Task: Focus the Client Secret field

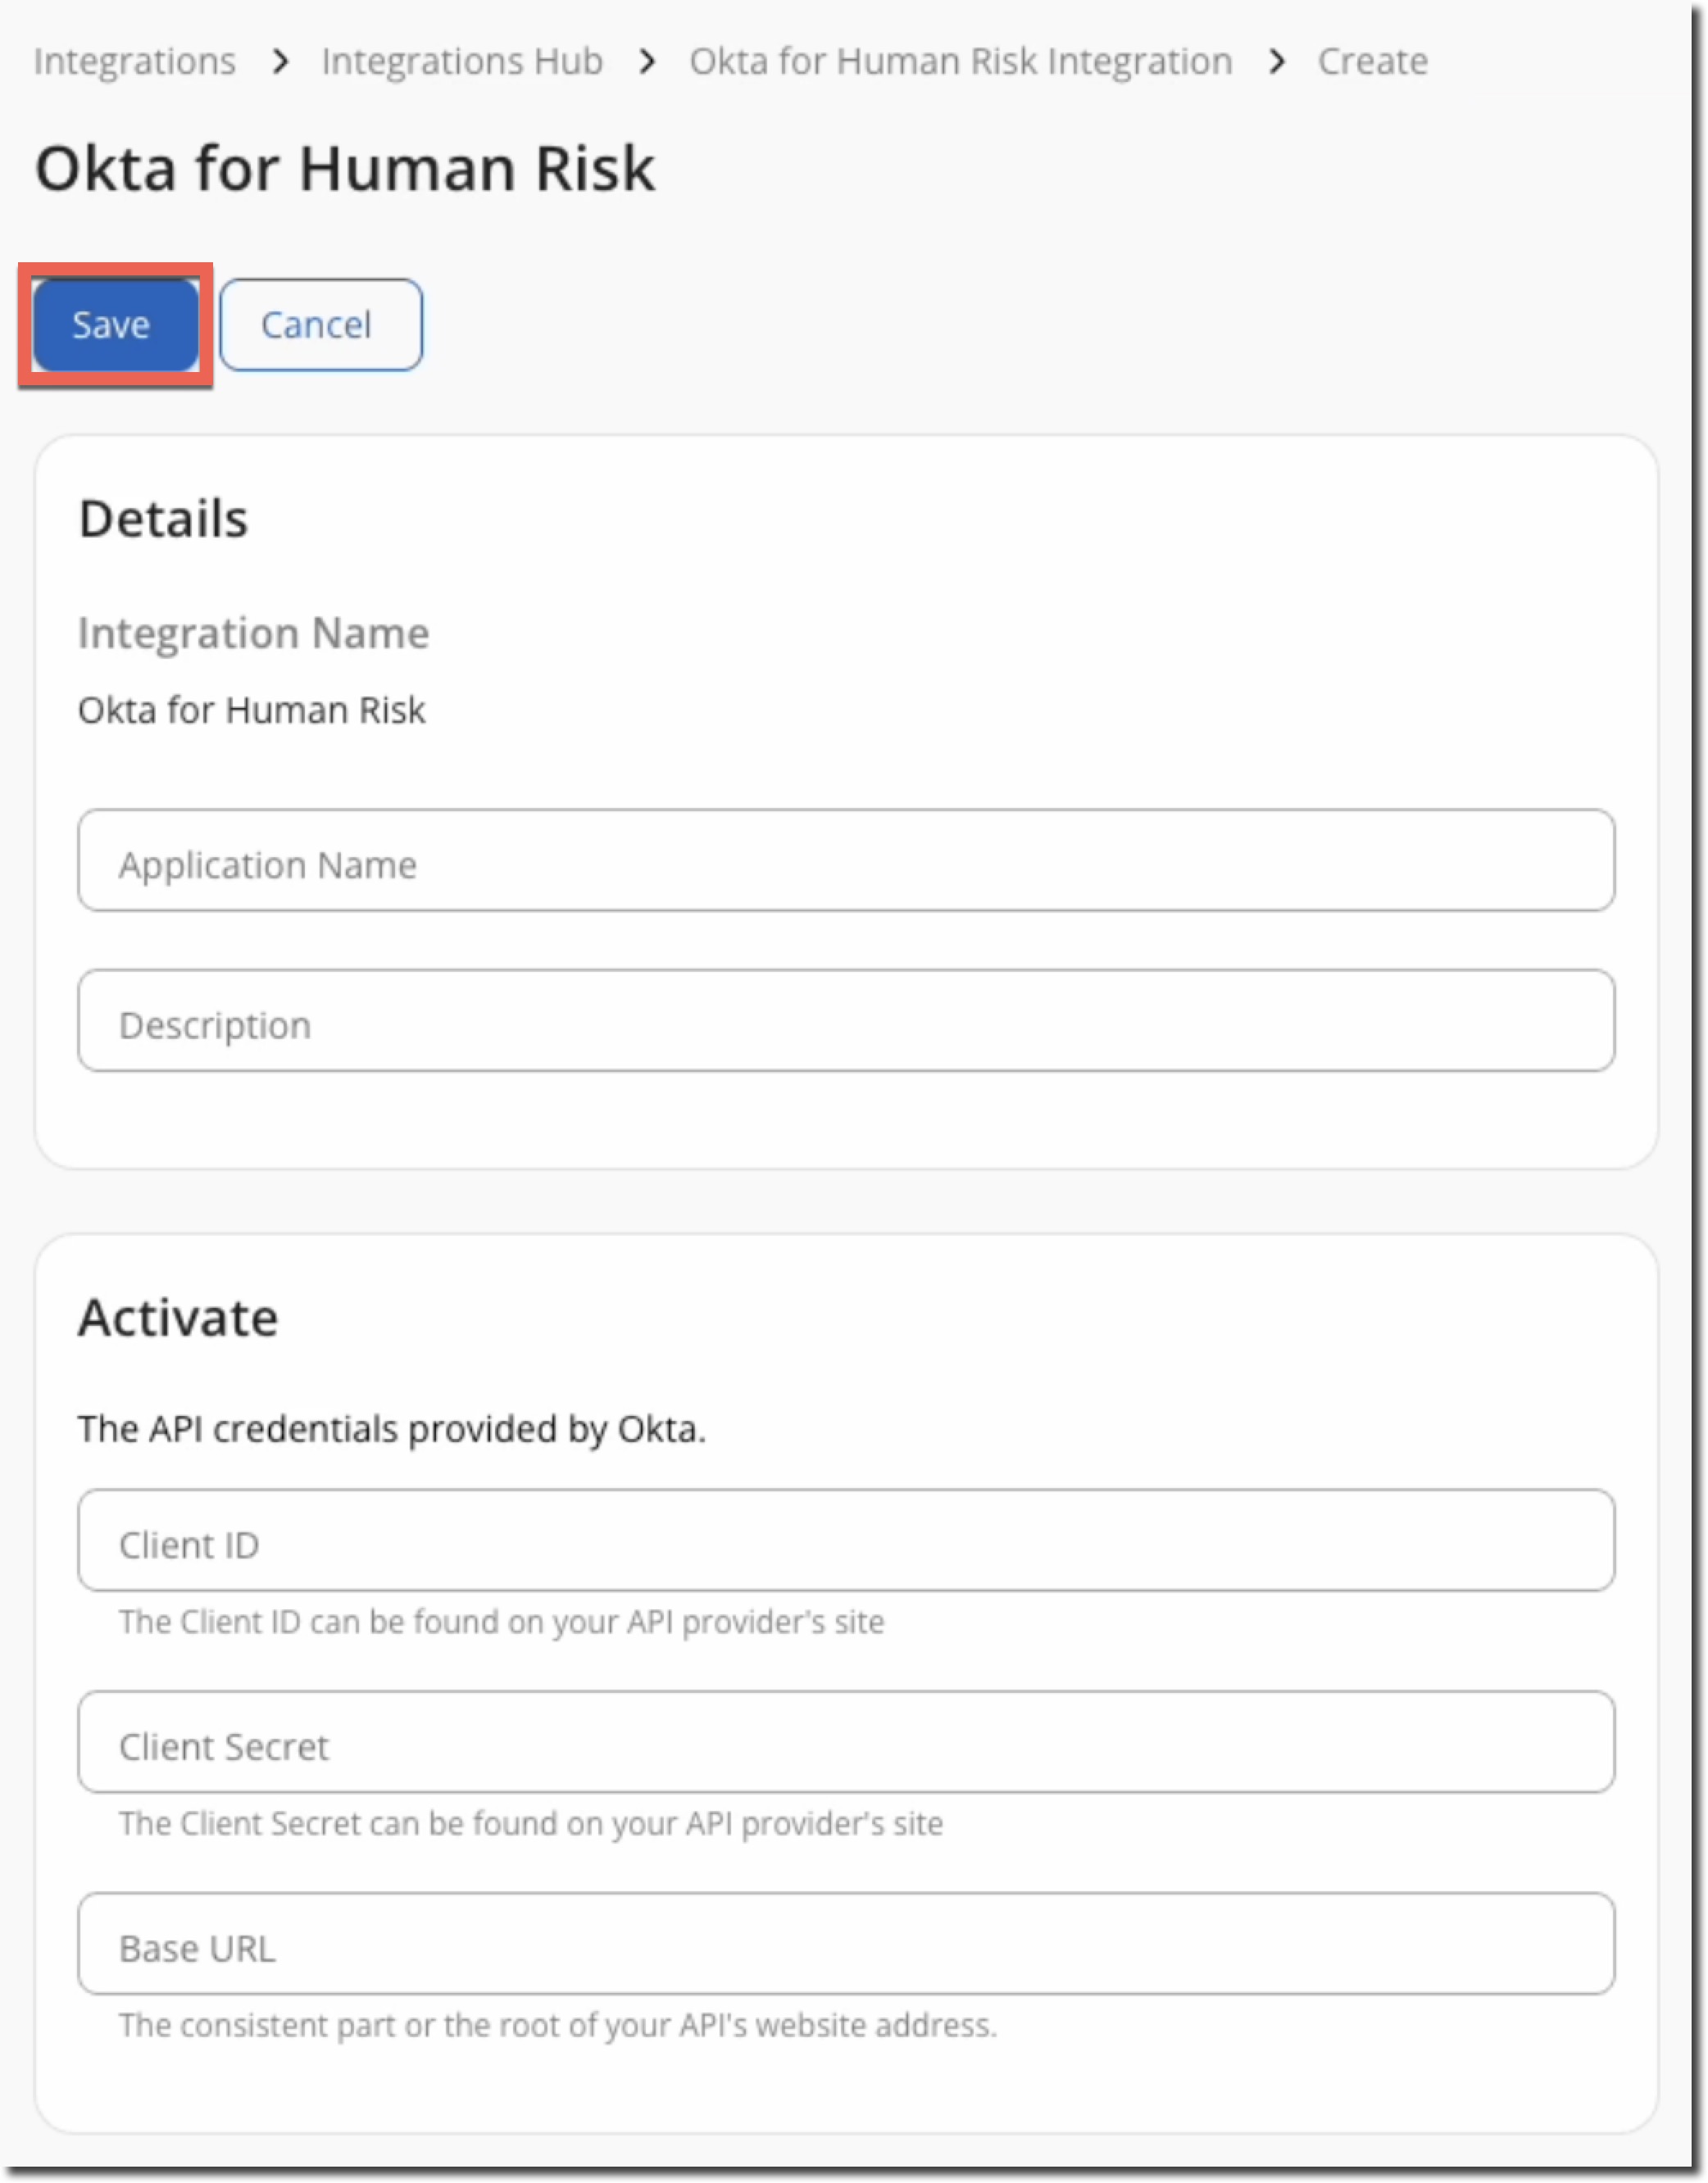Action: coord(845,1743)
